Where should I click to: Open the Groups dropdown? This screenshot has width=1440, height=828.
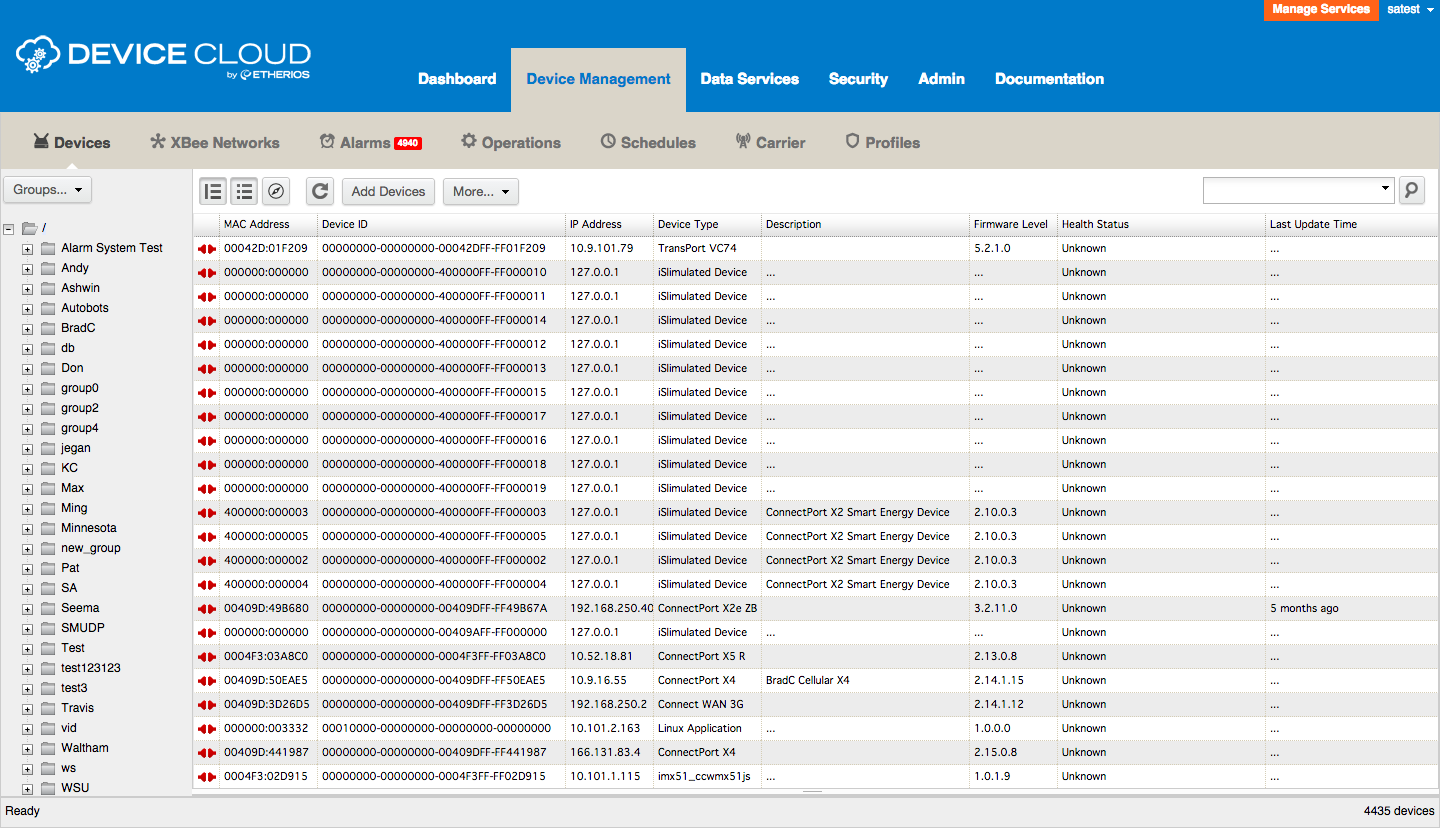48,189
